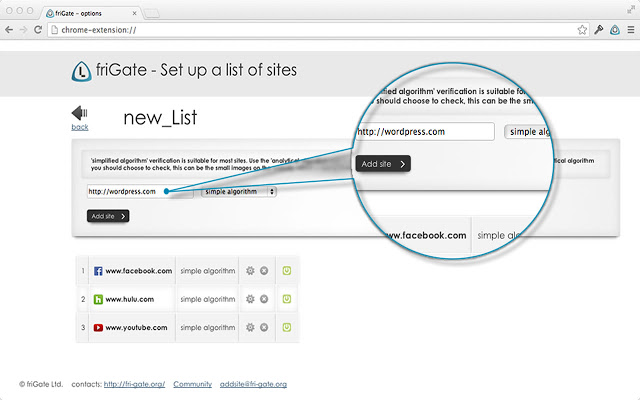Remove www.youtube.com with delete icon

point(264,327)
